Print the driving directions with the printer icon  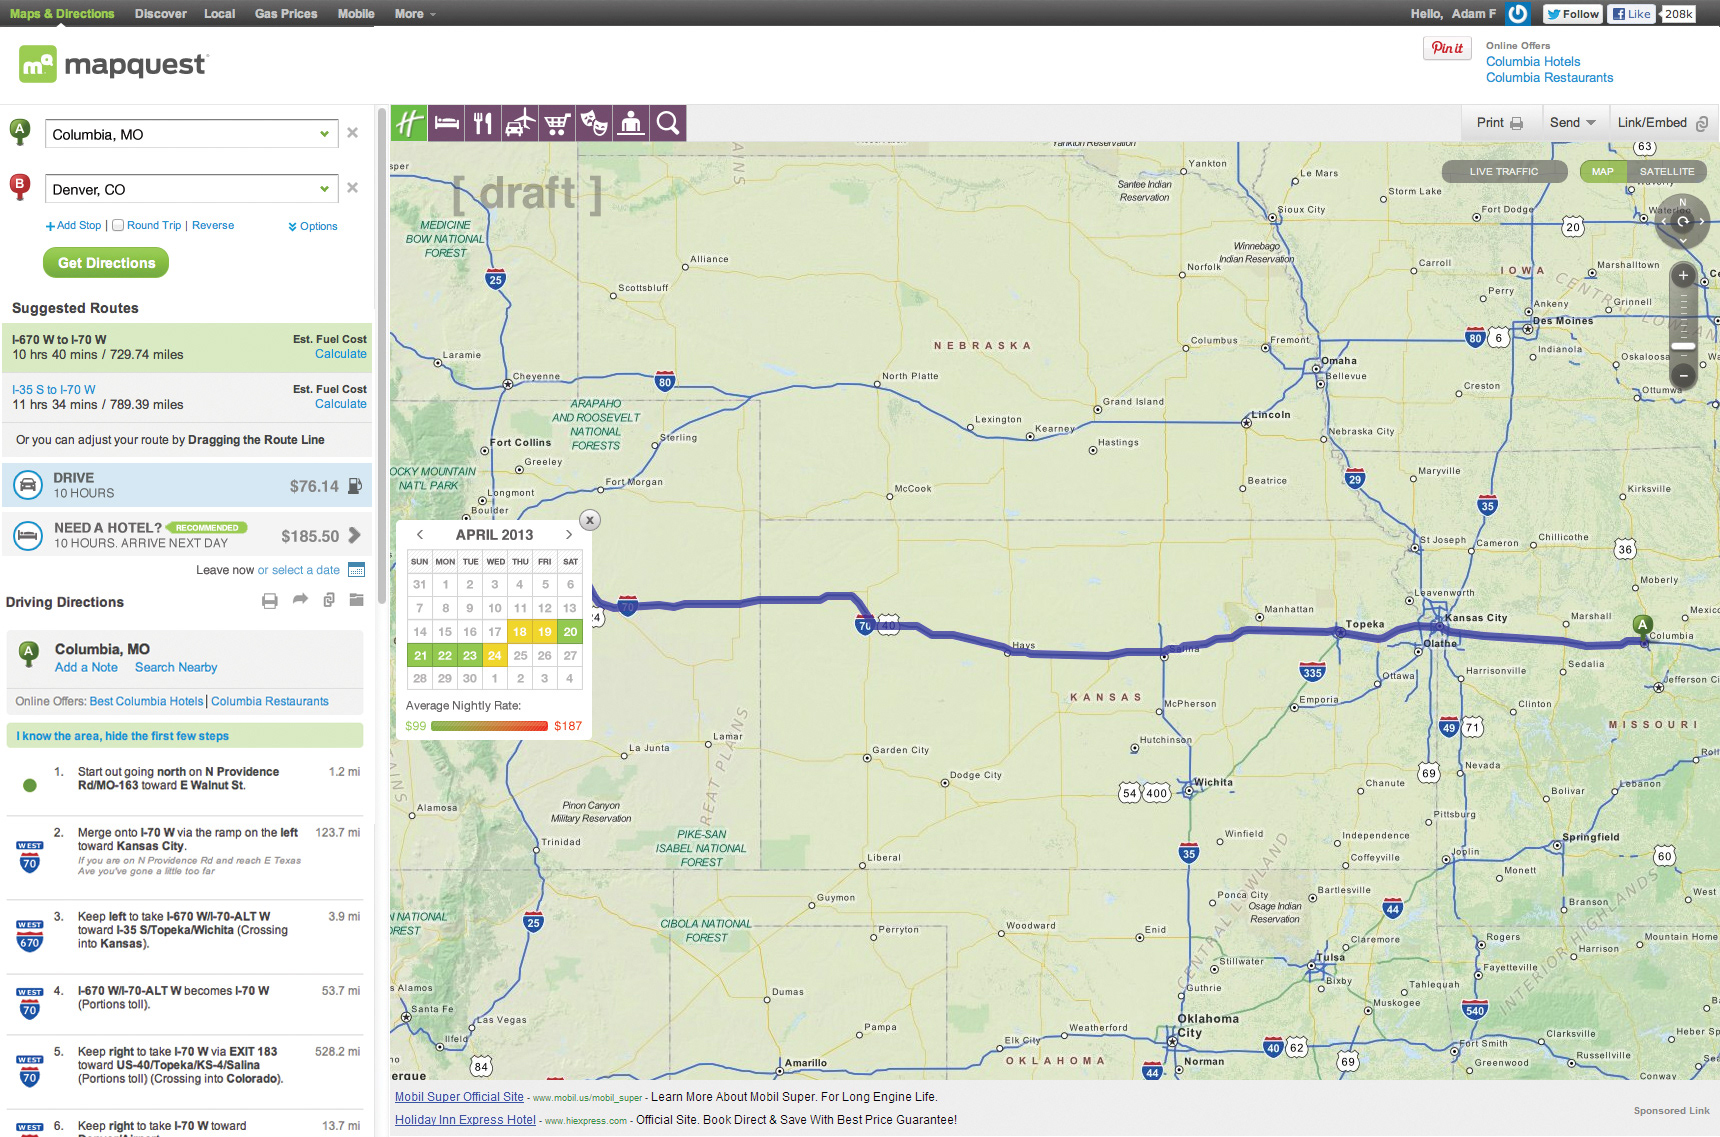tap(269, 601)
